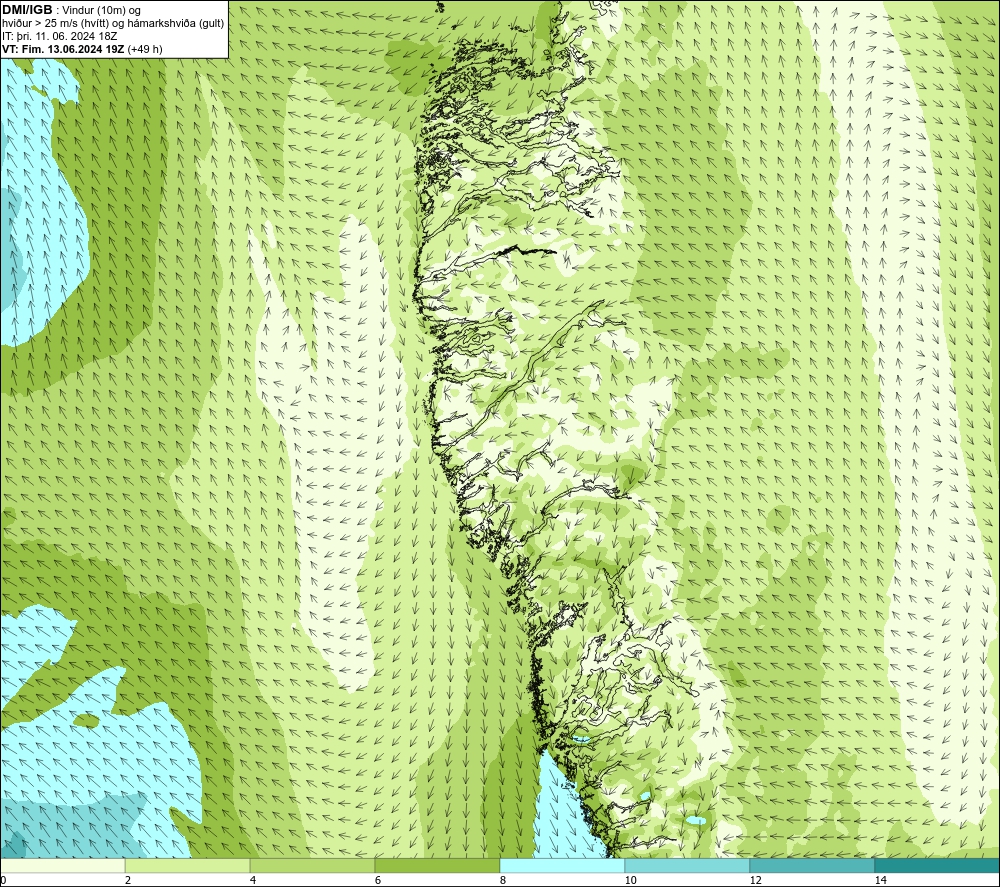The image size is (1000, 887).
Task: Click the 12–14 m/s teal swatch
Action: pos(812,866)
